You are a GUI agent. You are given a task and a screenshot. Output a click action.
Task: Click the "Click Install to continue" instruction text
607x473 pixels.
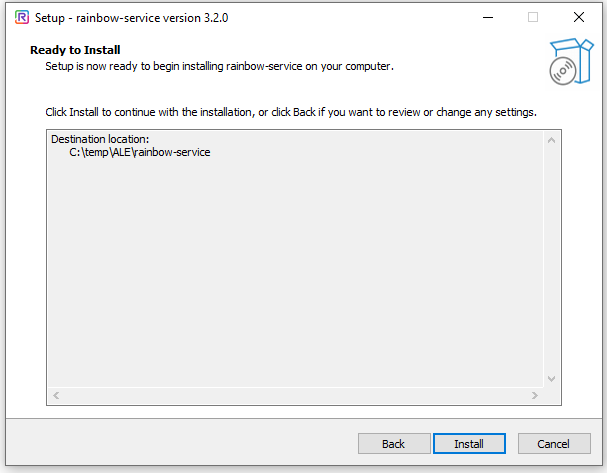[291, 112]
